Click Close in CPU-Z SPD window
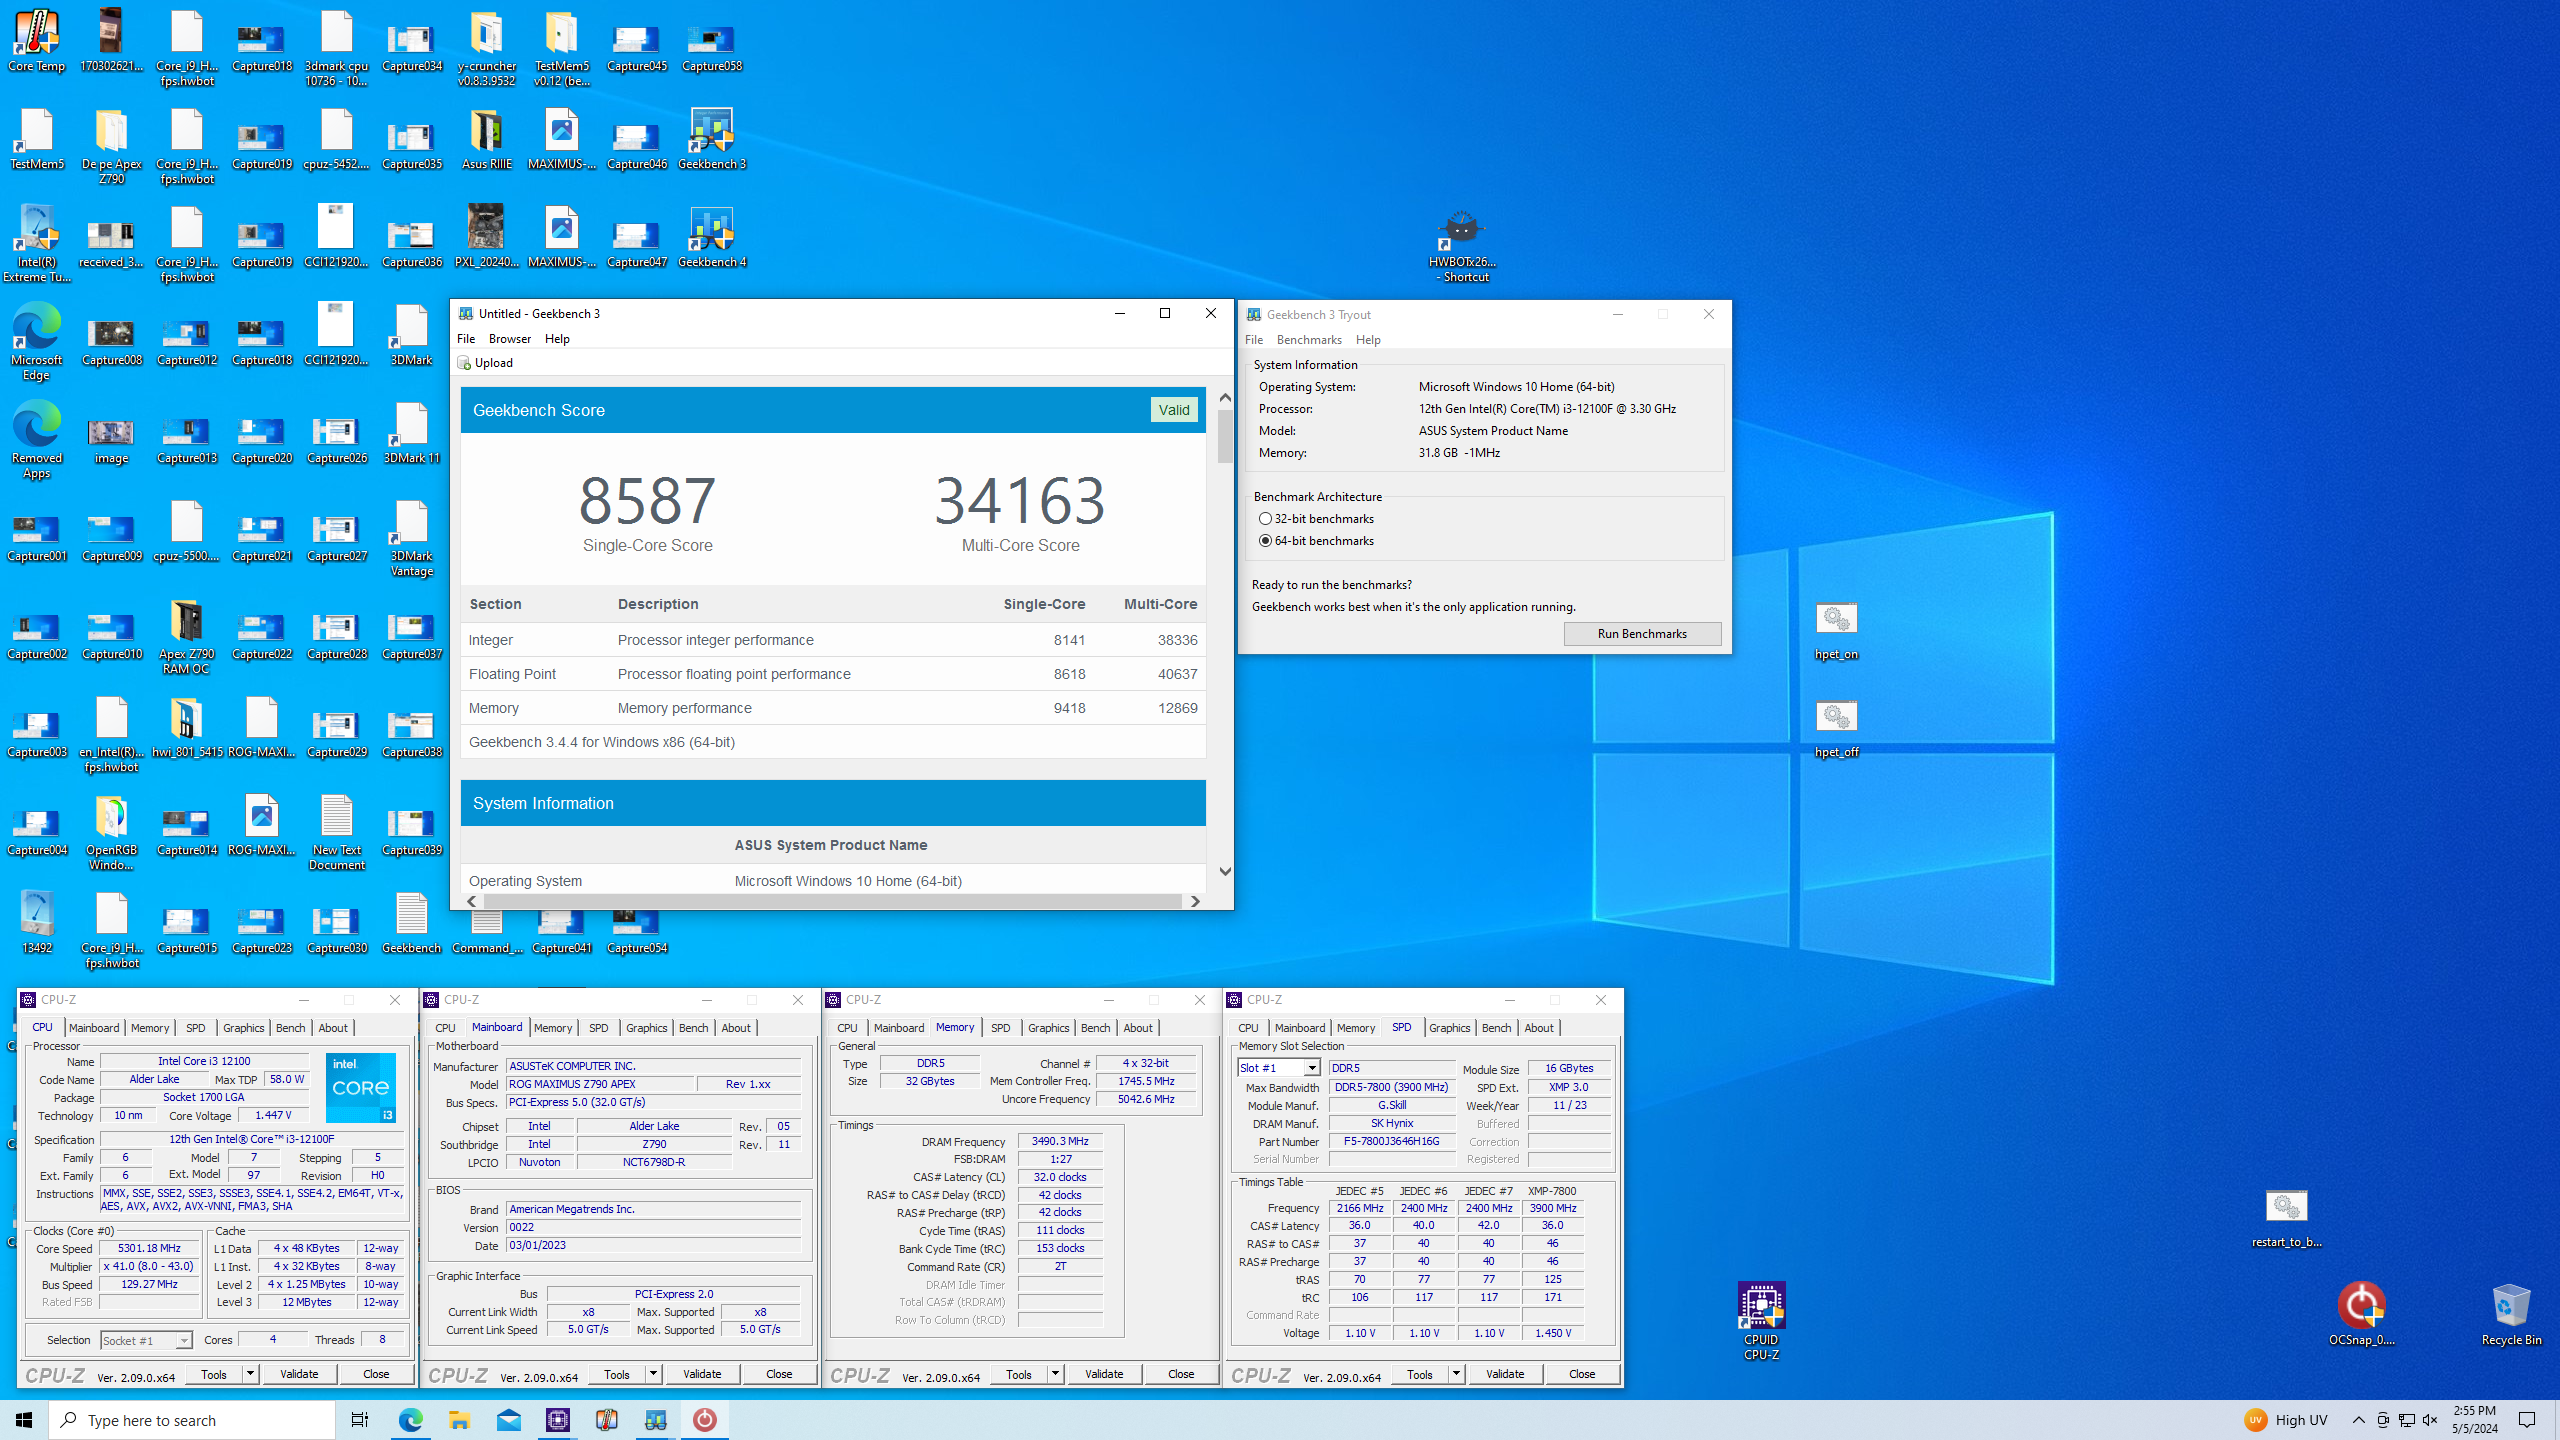The height and width of the screenshot is (1440, 2560). click(x=1582, y=1374)
